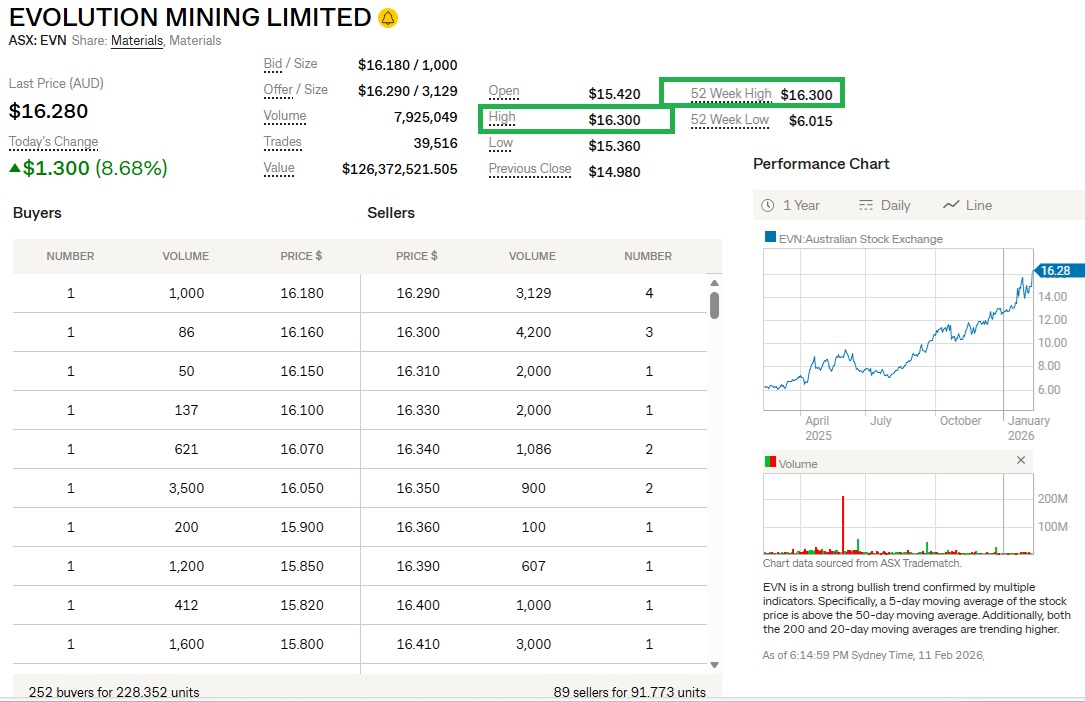
Task: Click the Line chart type icon
Action: click(951, 205)
